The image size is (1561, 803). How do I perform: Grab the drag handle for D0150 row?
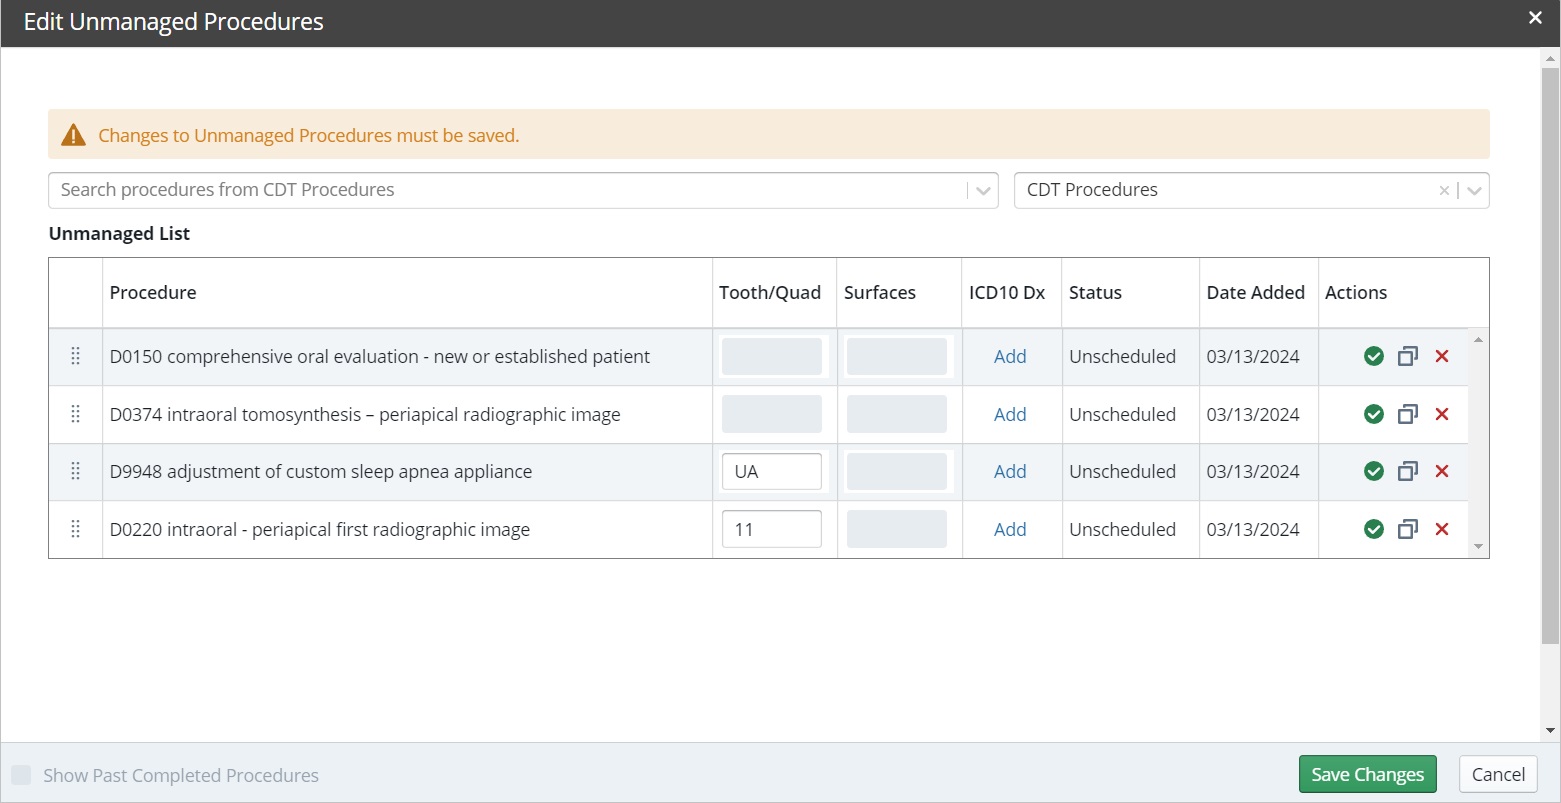coord(75,356)
